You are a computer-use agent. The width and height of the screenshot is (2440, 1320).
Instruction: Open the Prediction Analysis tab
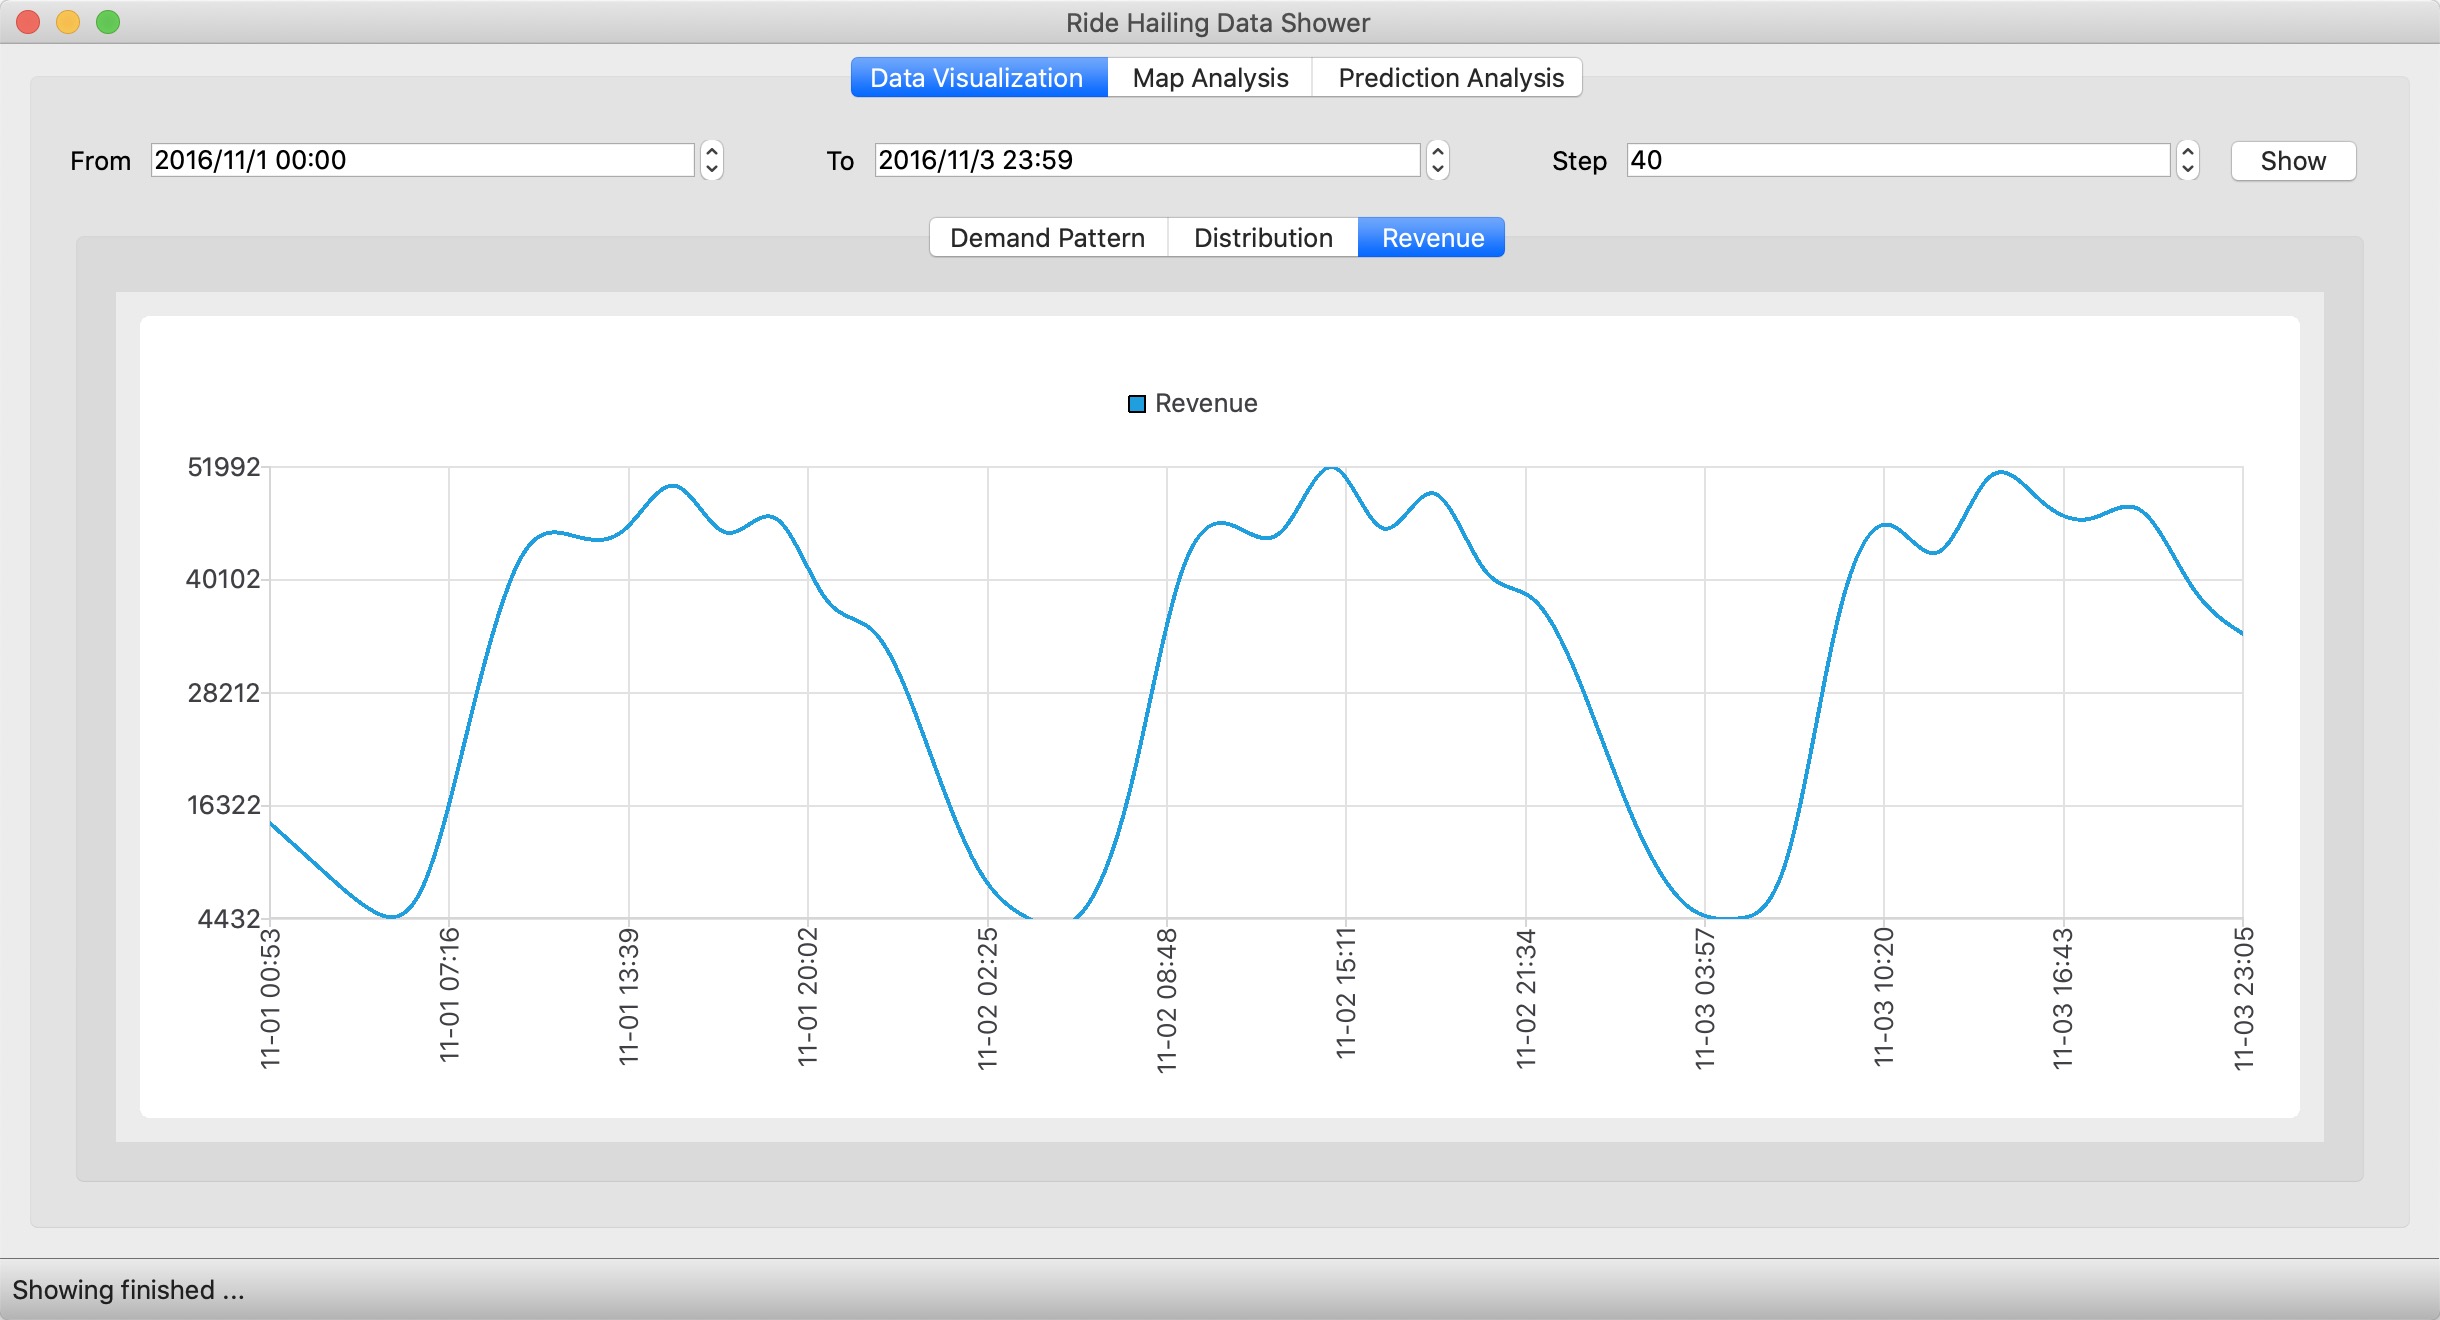1450,78
